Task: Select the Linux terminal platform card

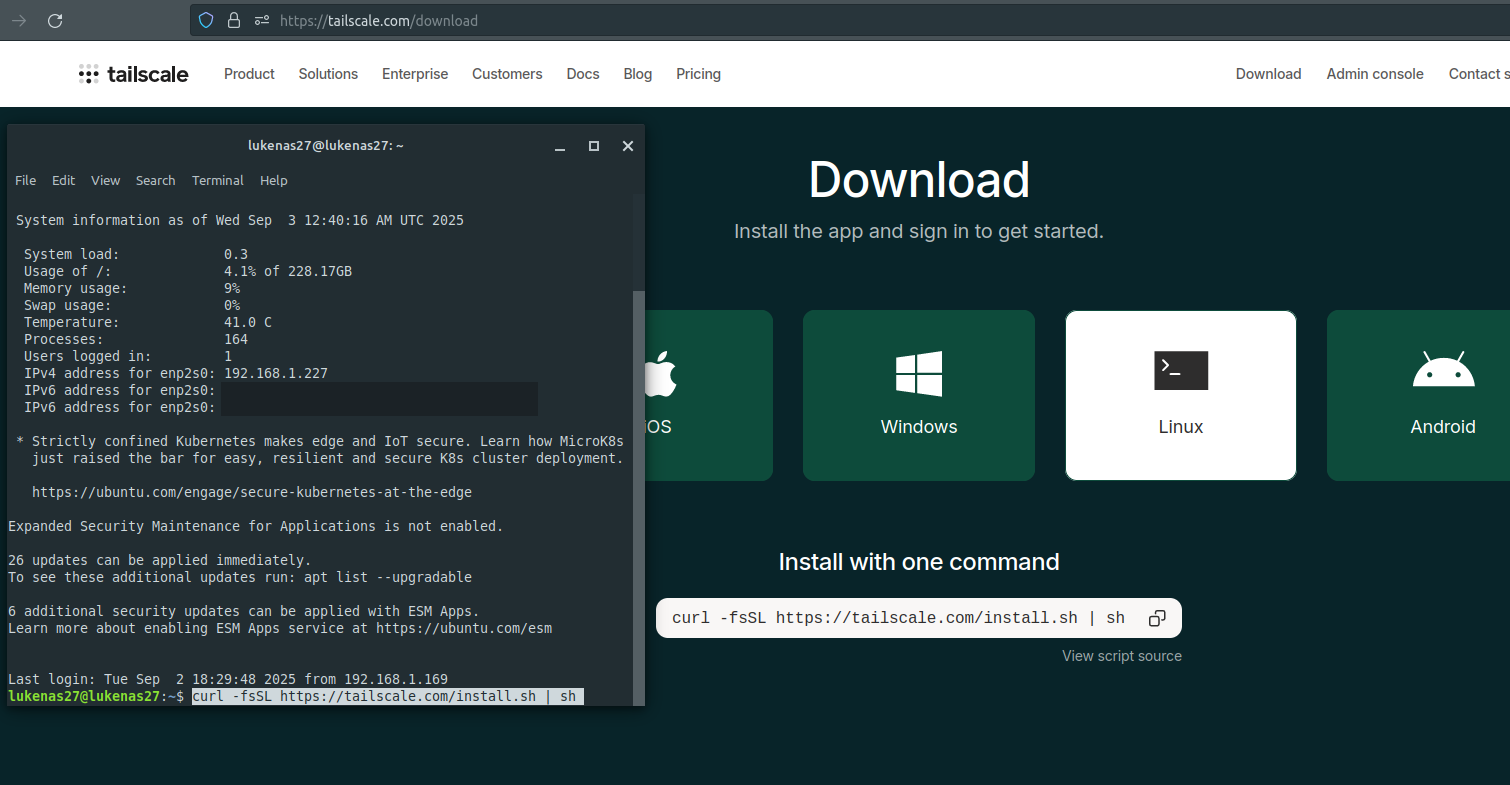Action: tap(1180, 395)
